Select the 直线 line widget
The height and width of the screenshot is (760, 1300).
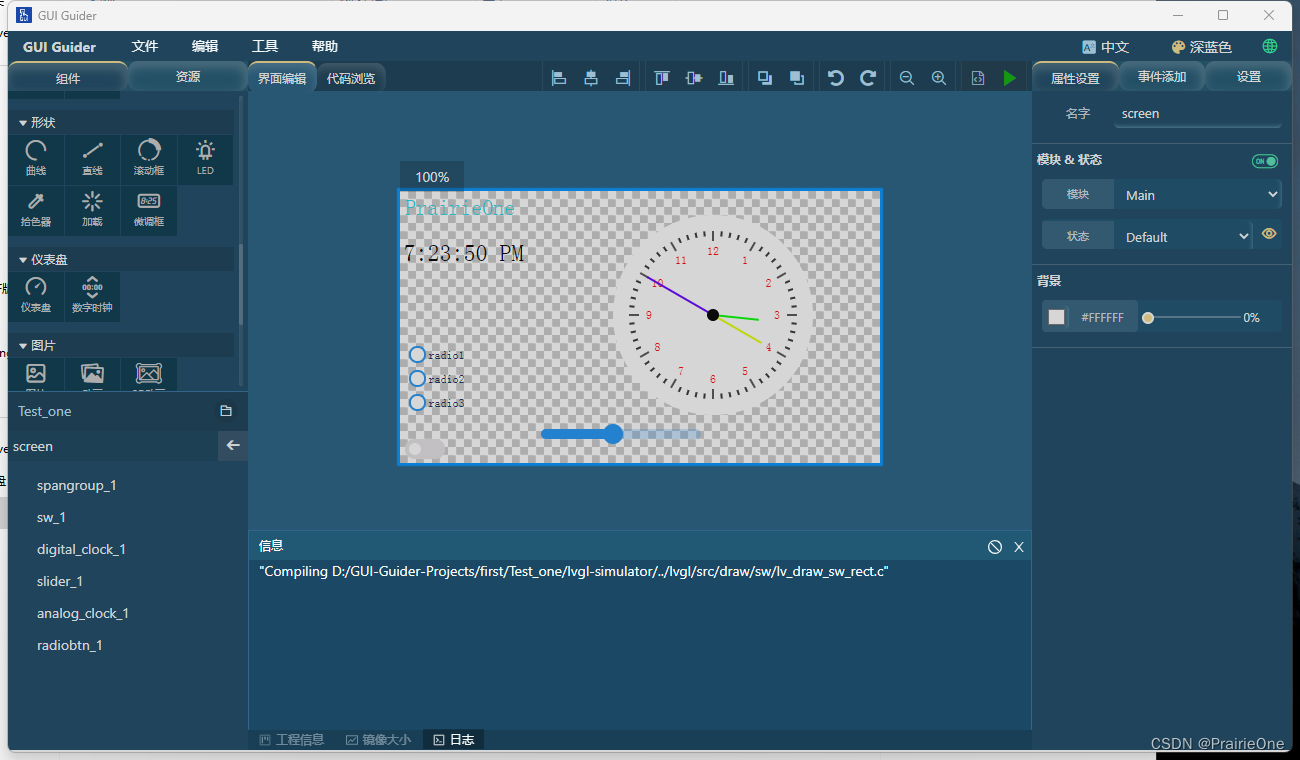pyautogui.click(x=93, y=159)
